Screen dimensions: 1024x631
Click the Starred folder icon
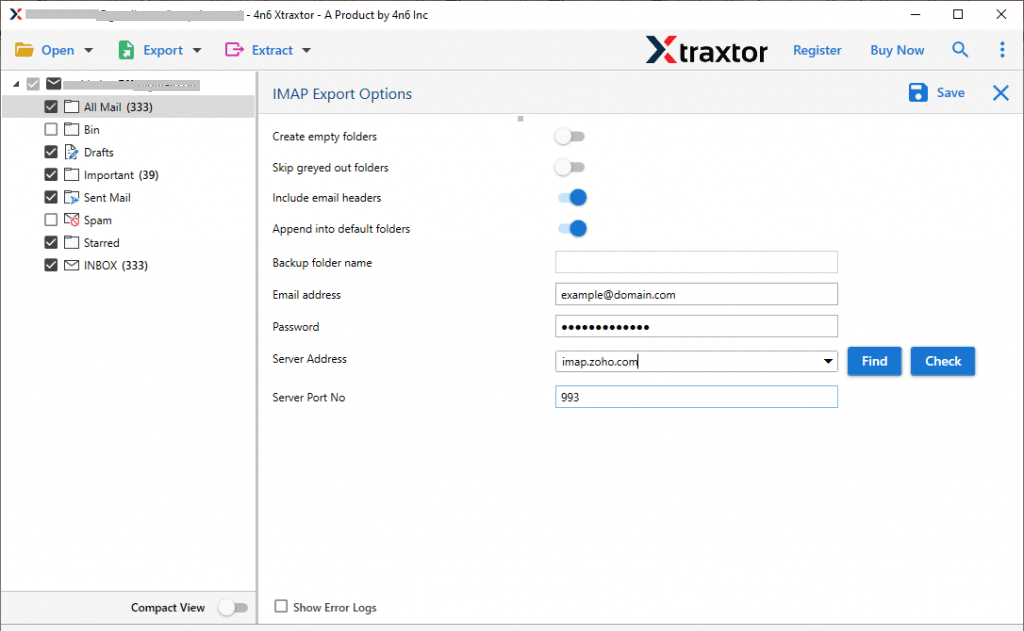pos(72,242)
